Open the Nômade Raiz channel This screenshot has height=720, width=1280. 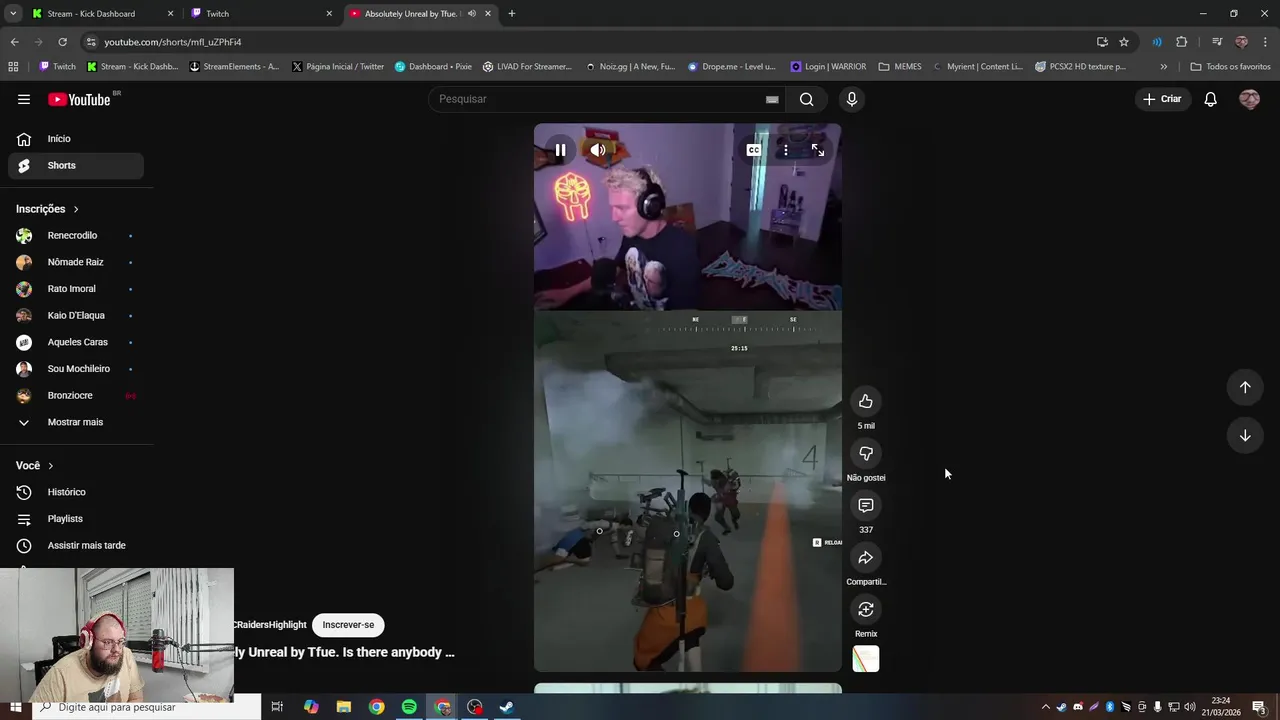click(76, 262)
